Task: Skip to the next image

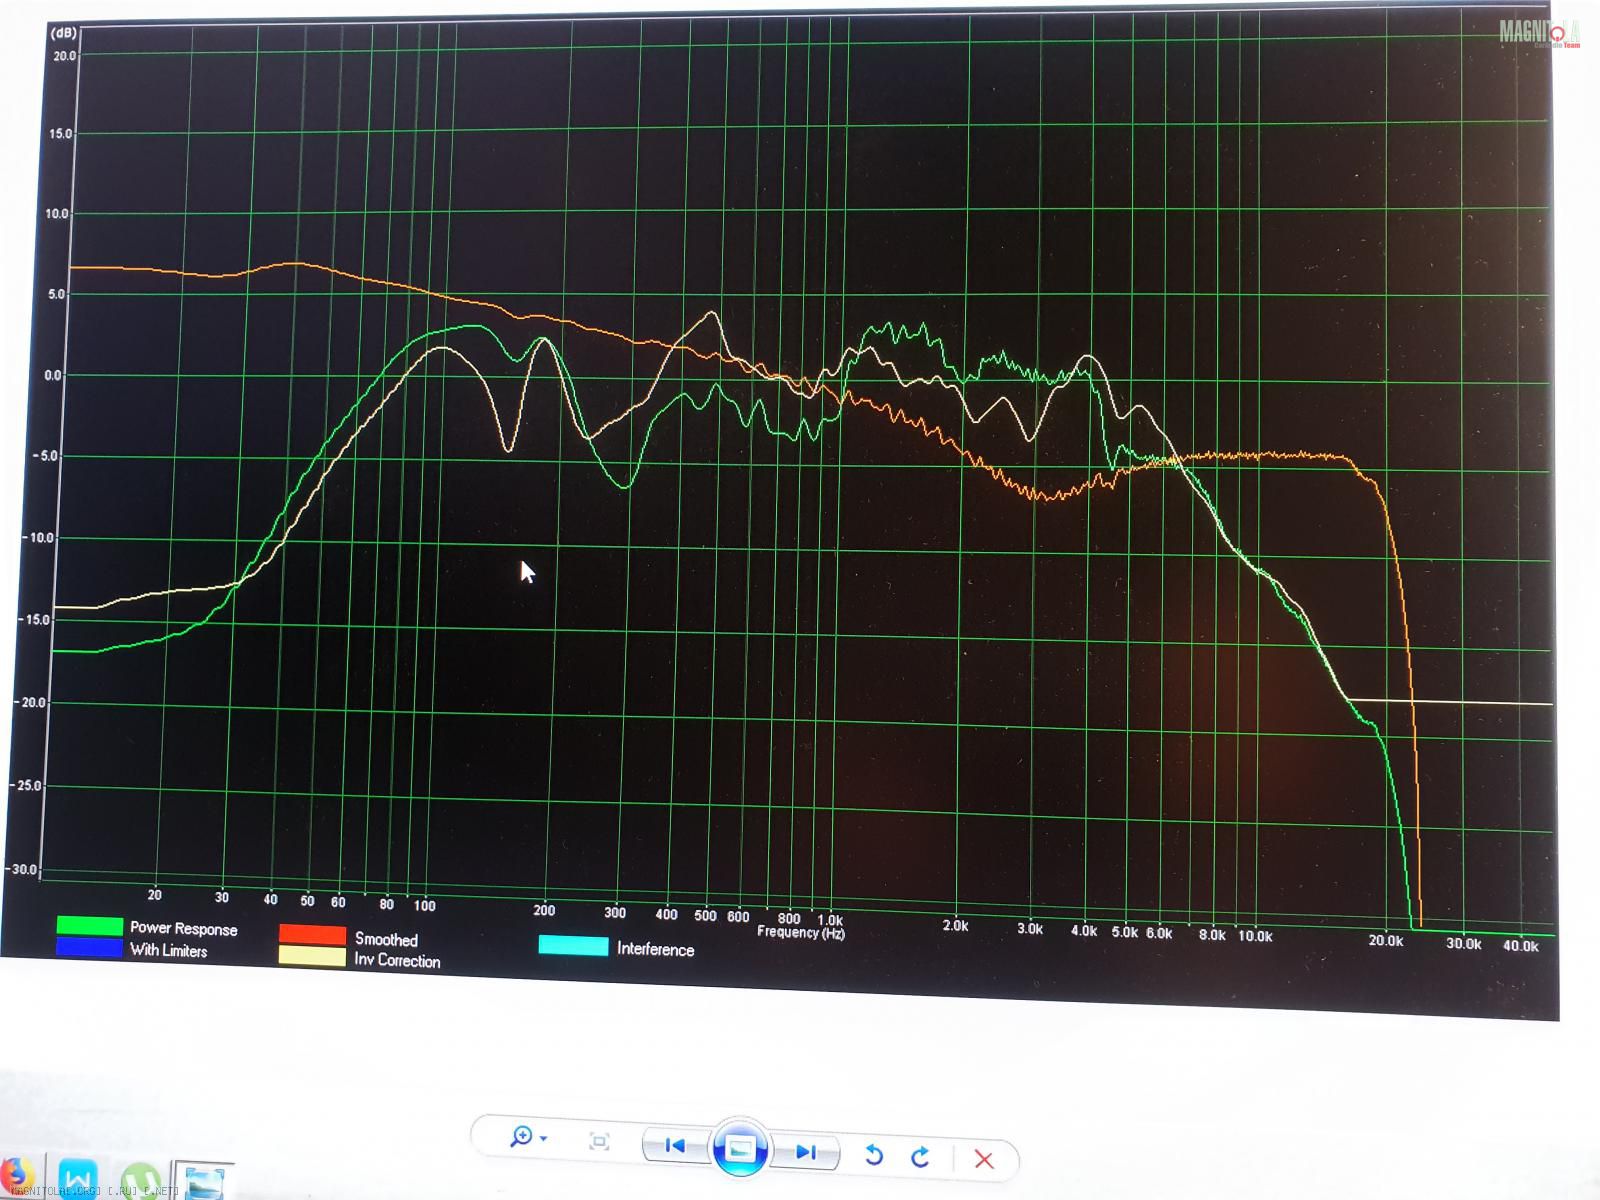Action: coord(806,1152)
